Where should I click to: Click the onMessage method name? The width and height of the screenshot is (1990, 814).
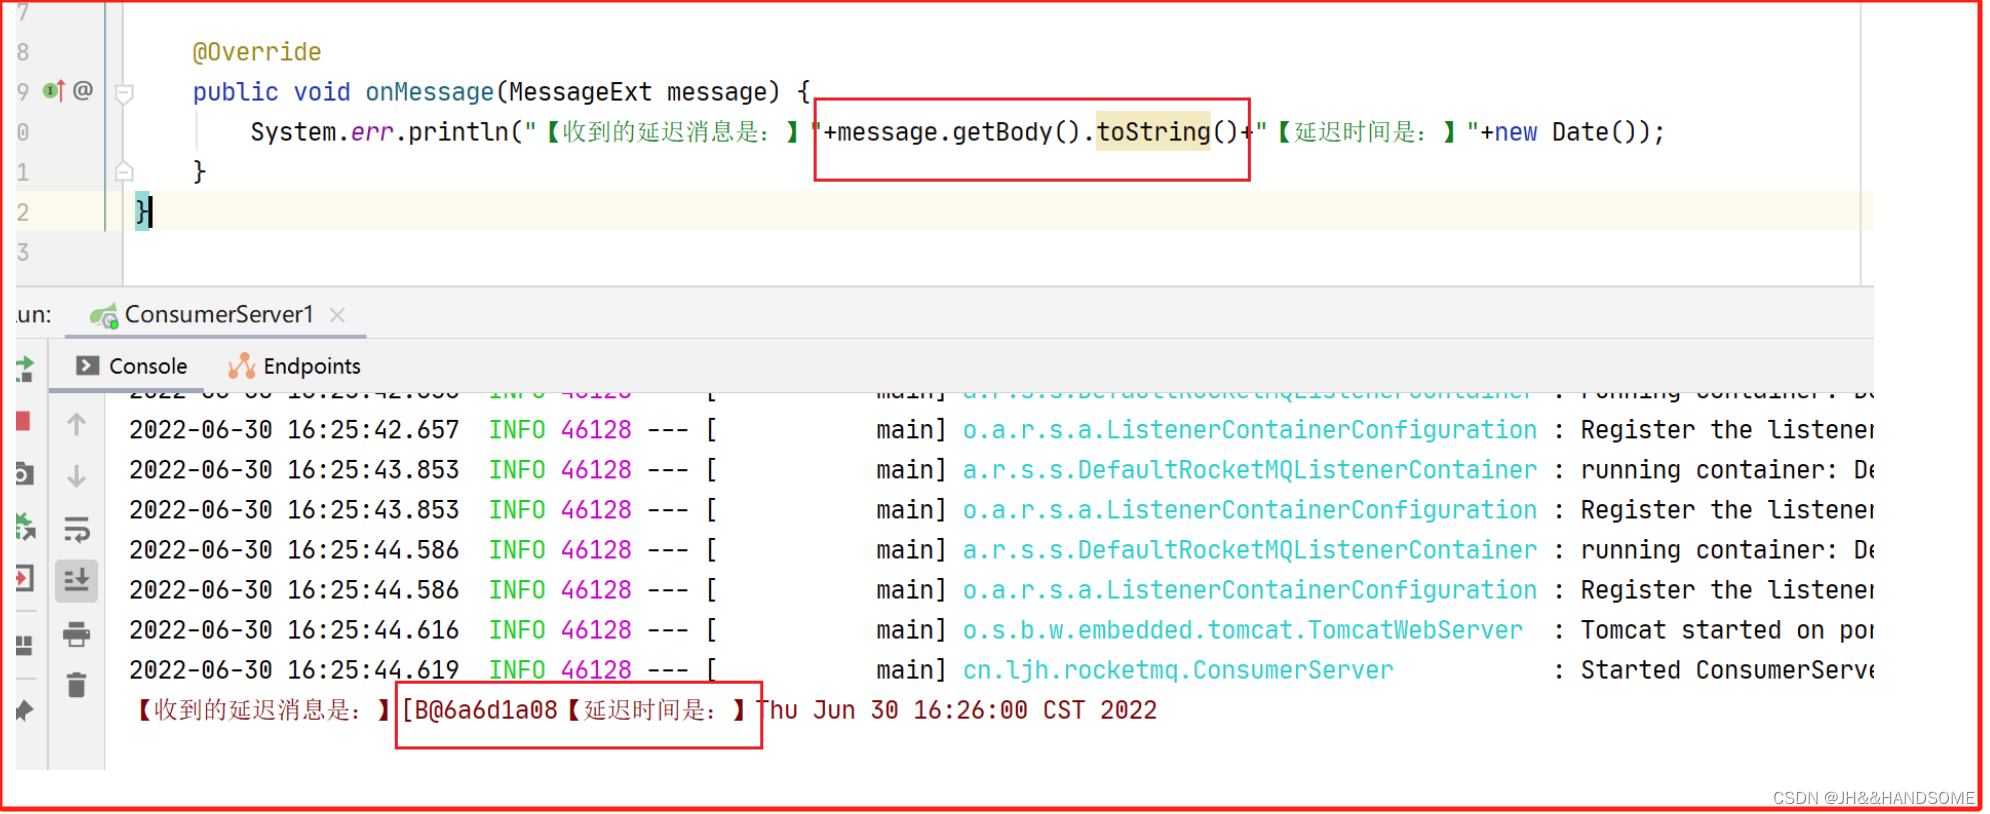coord(430,92)
